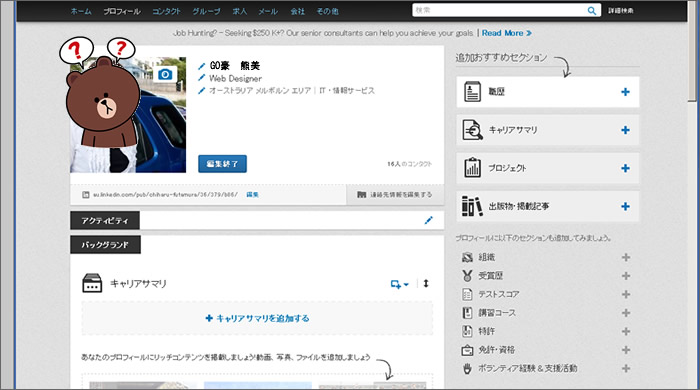This screenshot has height=390, width=700.
Task: Edit activity section pencil icon
Action: (x=429, y=220)
